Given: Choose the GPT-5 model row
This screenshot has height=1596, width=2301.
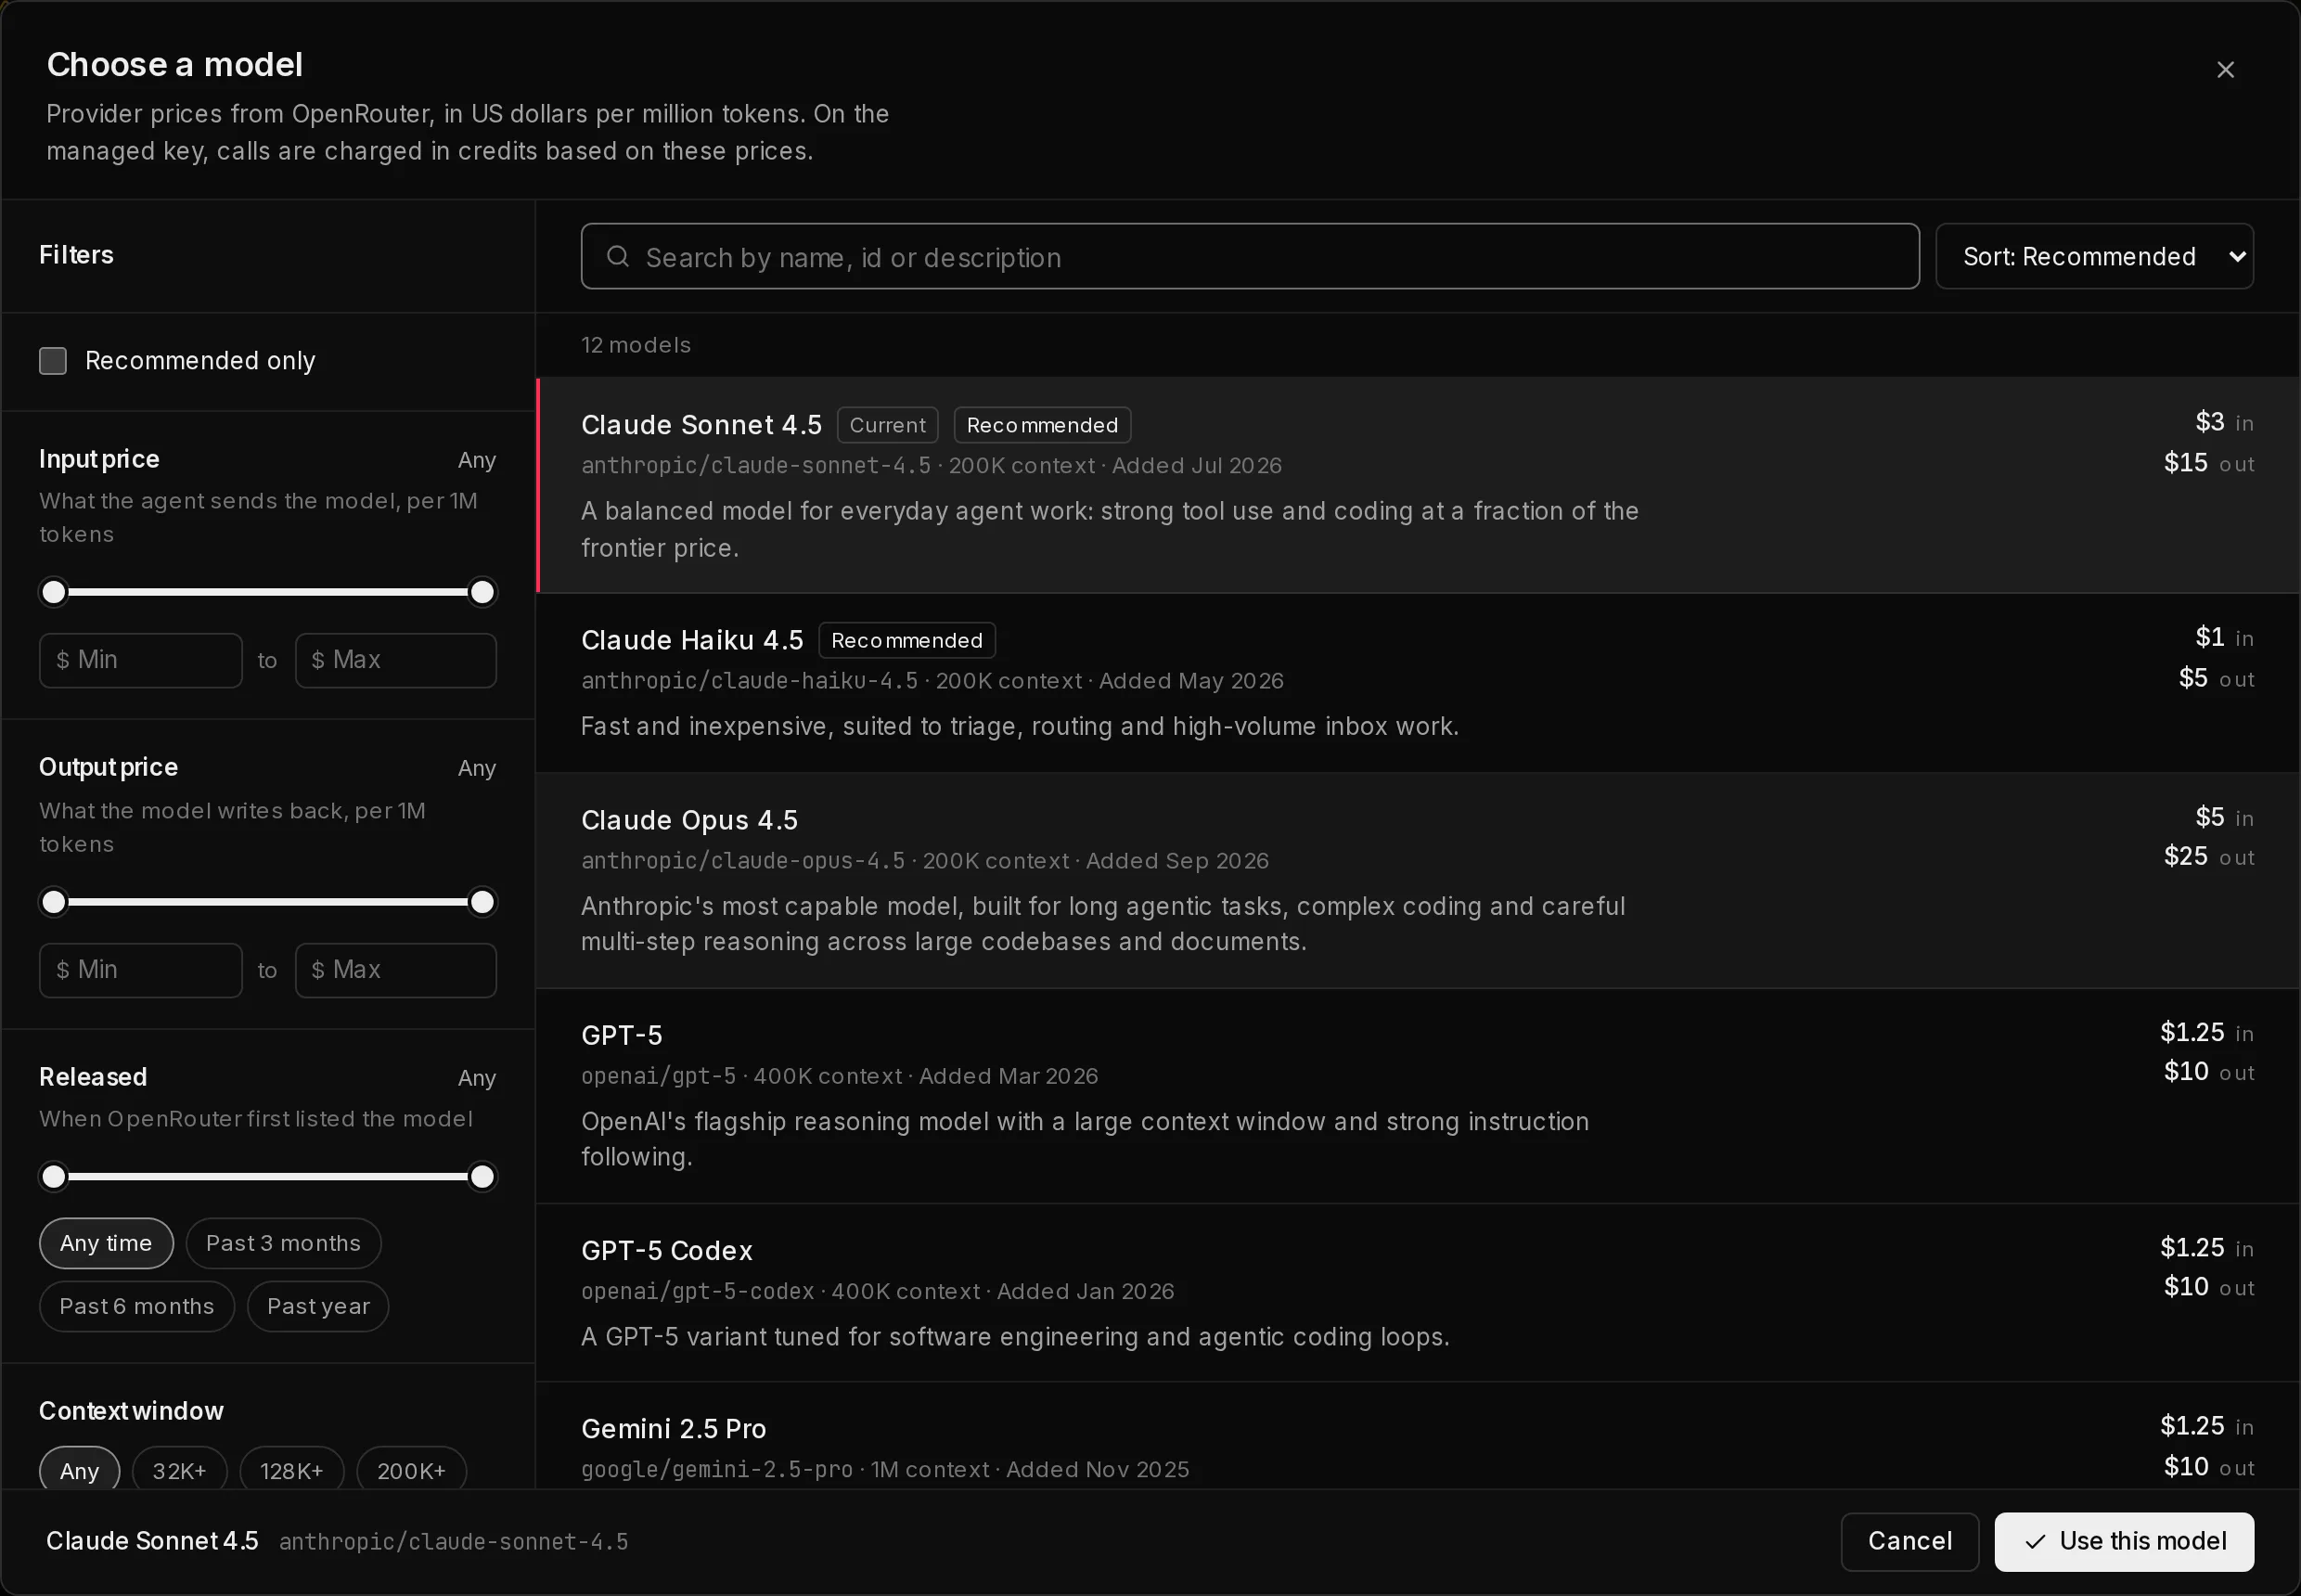Looking at the screenshot, I should [x=1418, y=1096].
